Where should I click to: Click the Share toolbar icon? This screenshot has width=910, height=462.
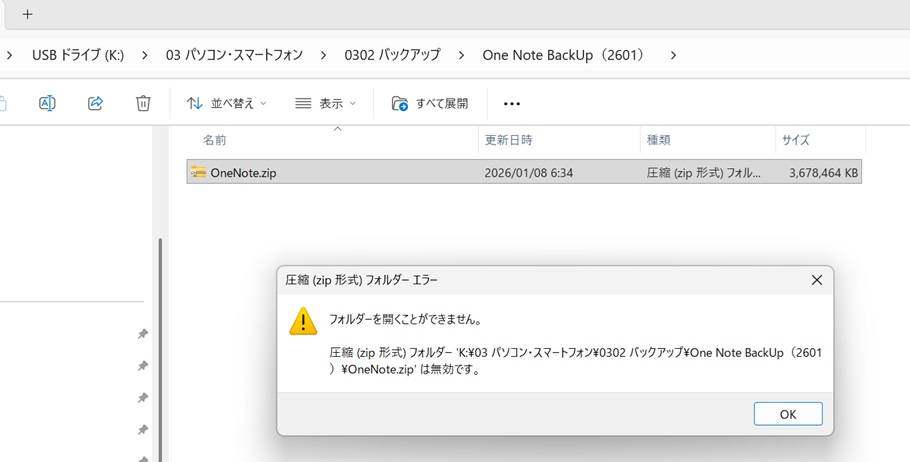click(x=95, y=103)
